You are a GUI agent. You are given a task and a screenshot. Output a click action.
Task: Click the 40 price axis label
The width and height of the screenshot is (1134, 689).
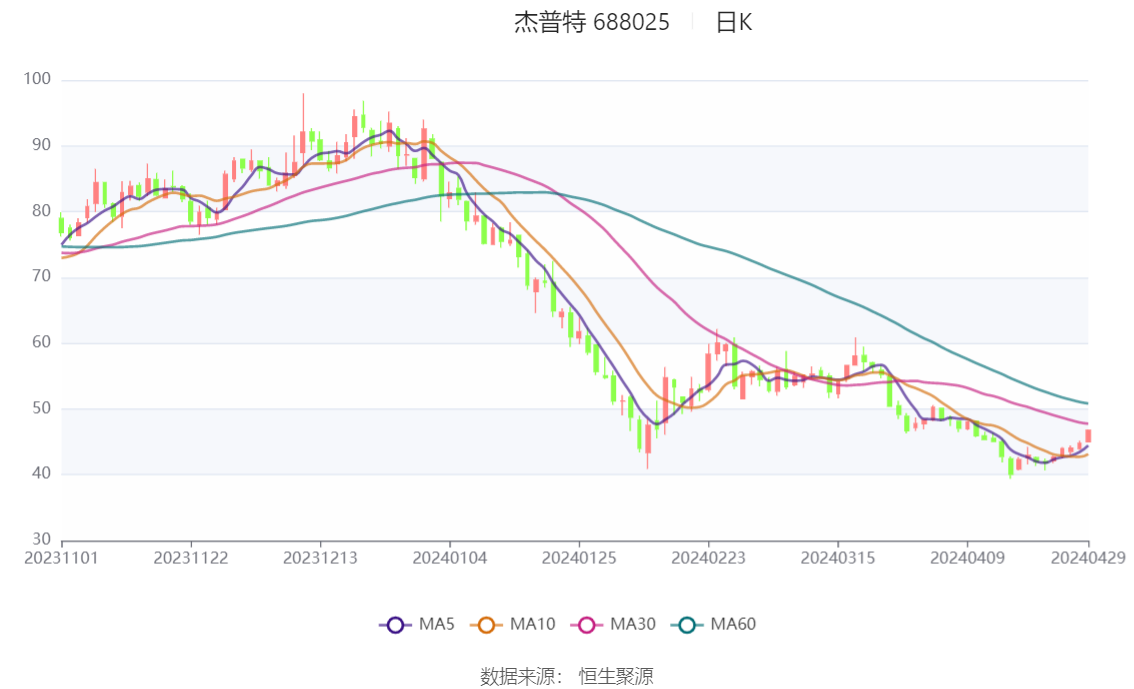pyautogui.click(x=41, y=474)
